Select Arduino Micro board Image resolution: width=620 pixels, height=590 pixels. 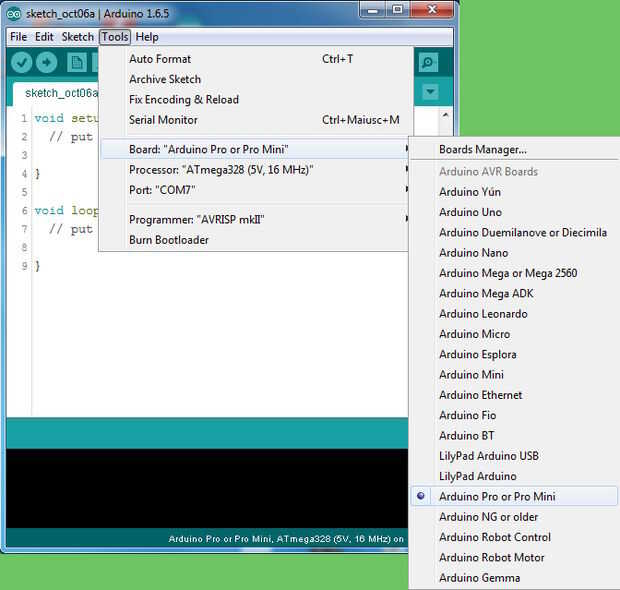coord(514,334)
